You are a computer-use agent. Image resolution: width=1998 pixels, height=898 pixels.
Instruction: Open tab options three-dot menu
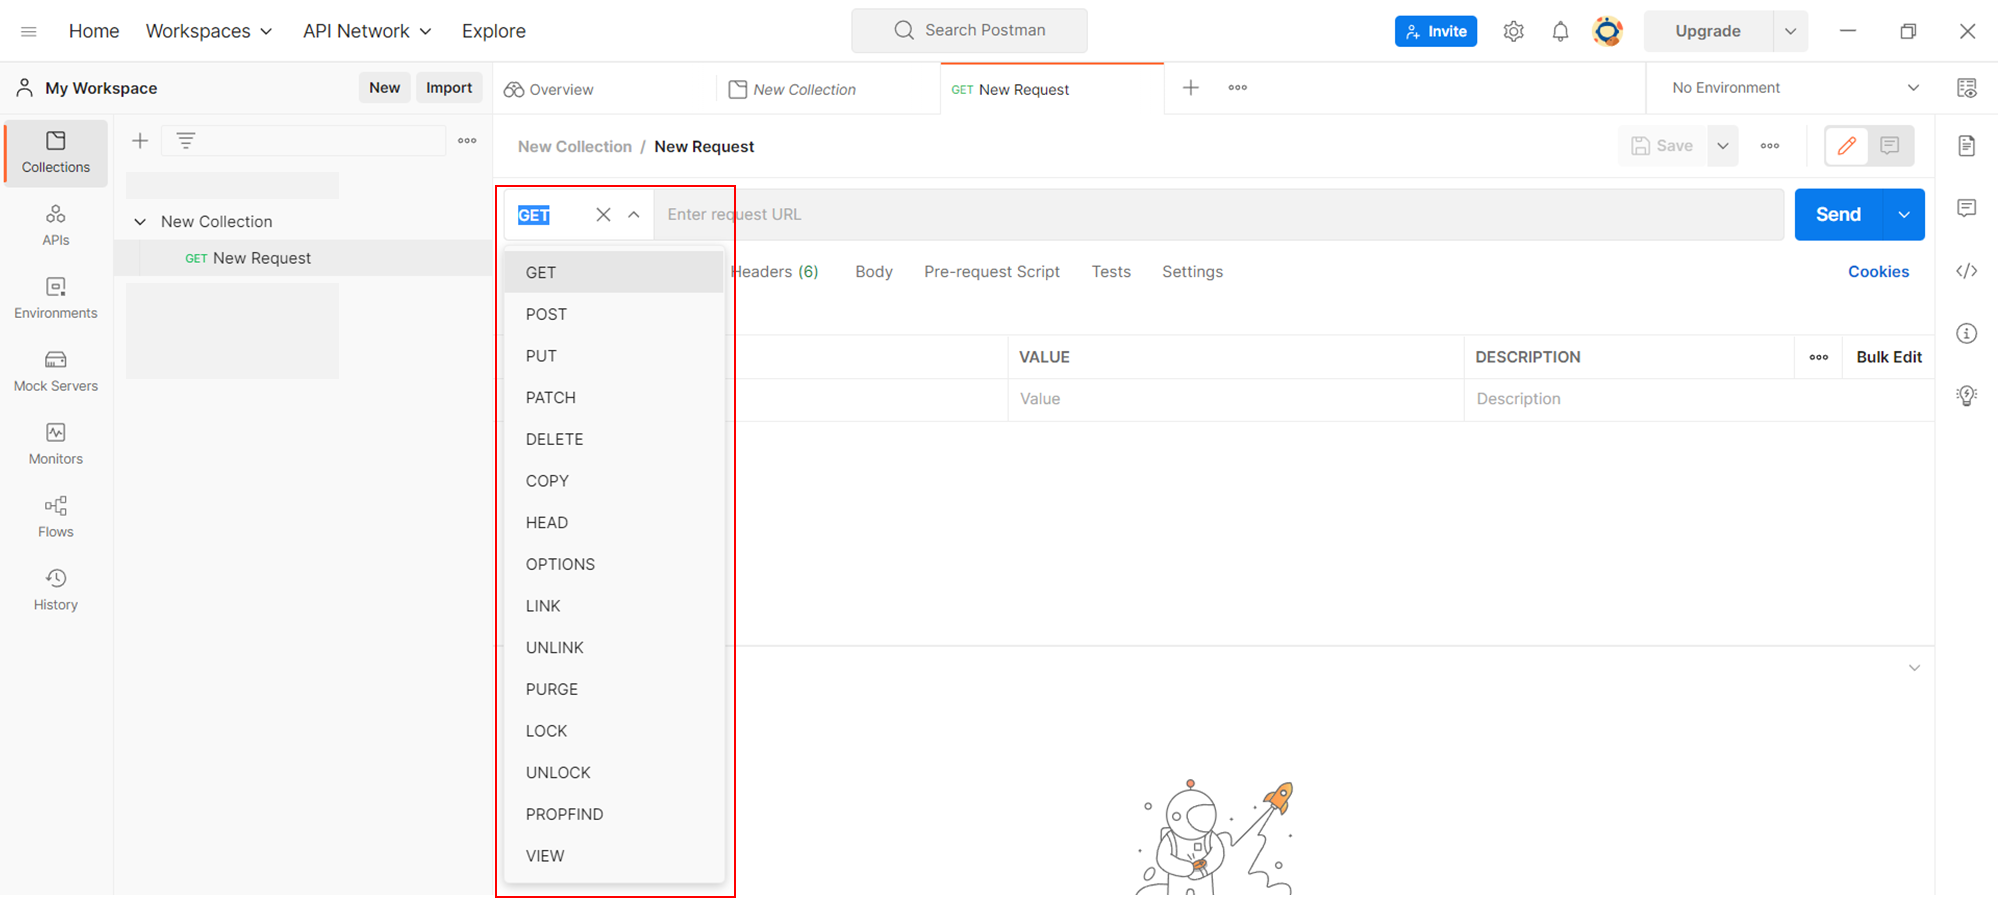click(x=1237, y=88)
